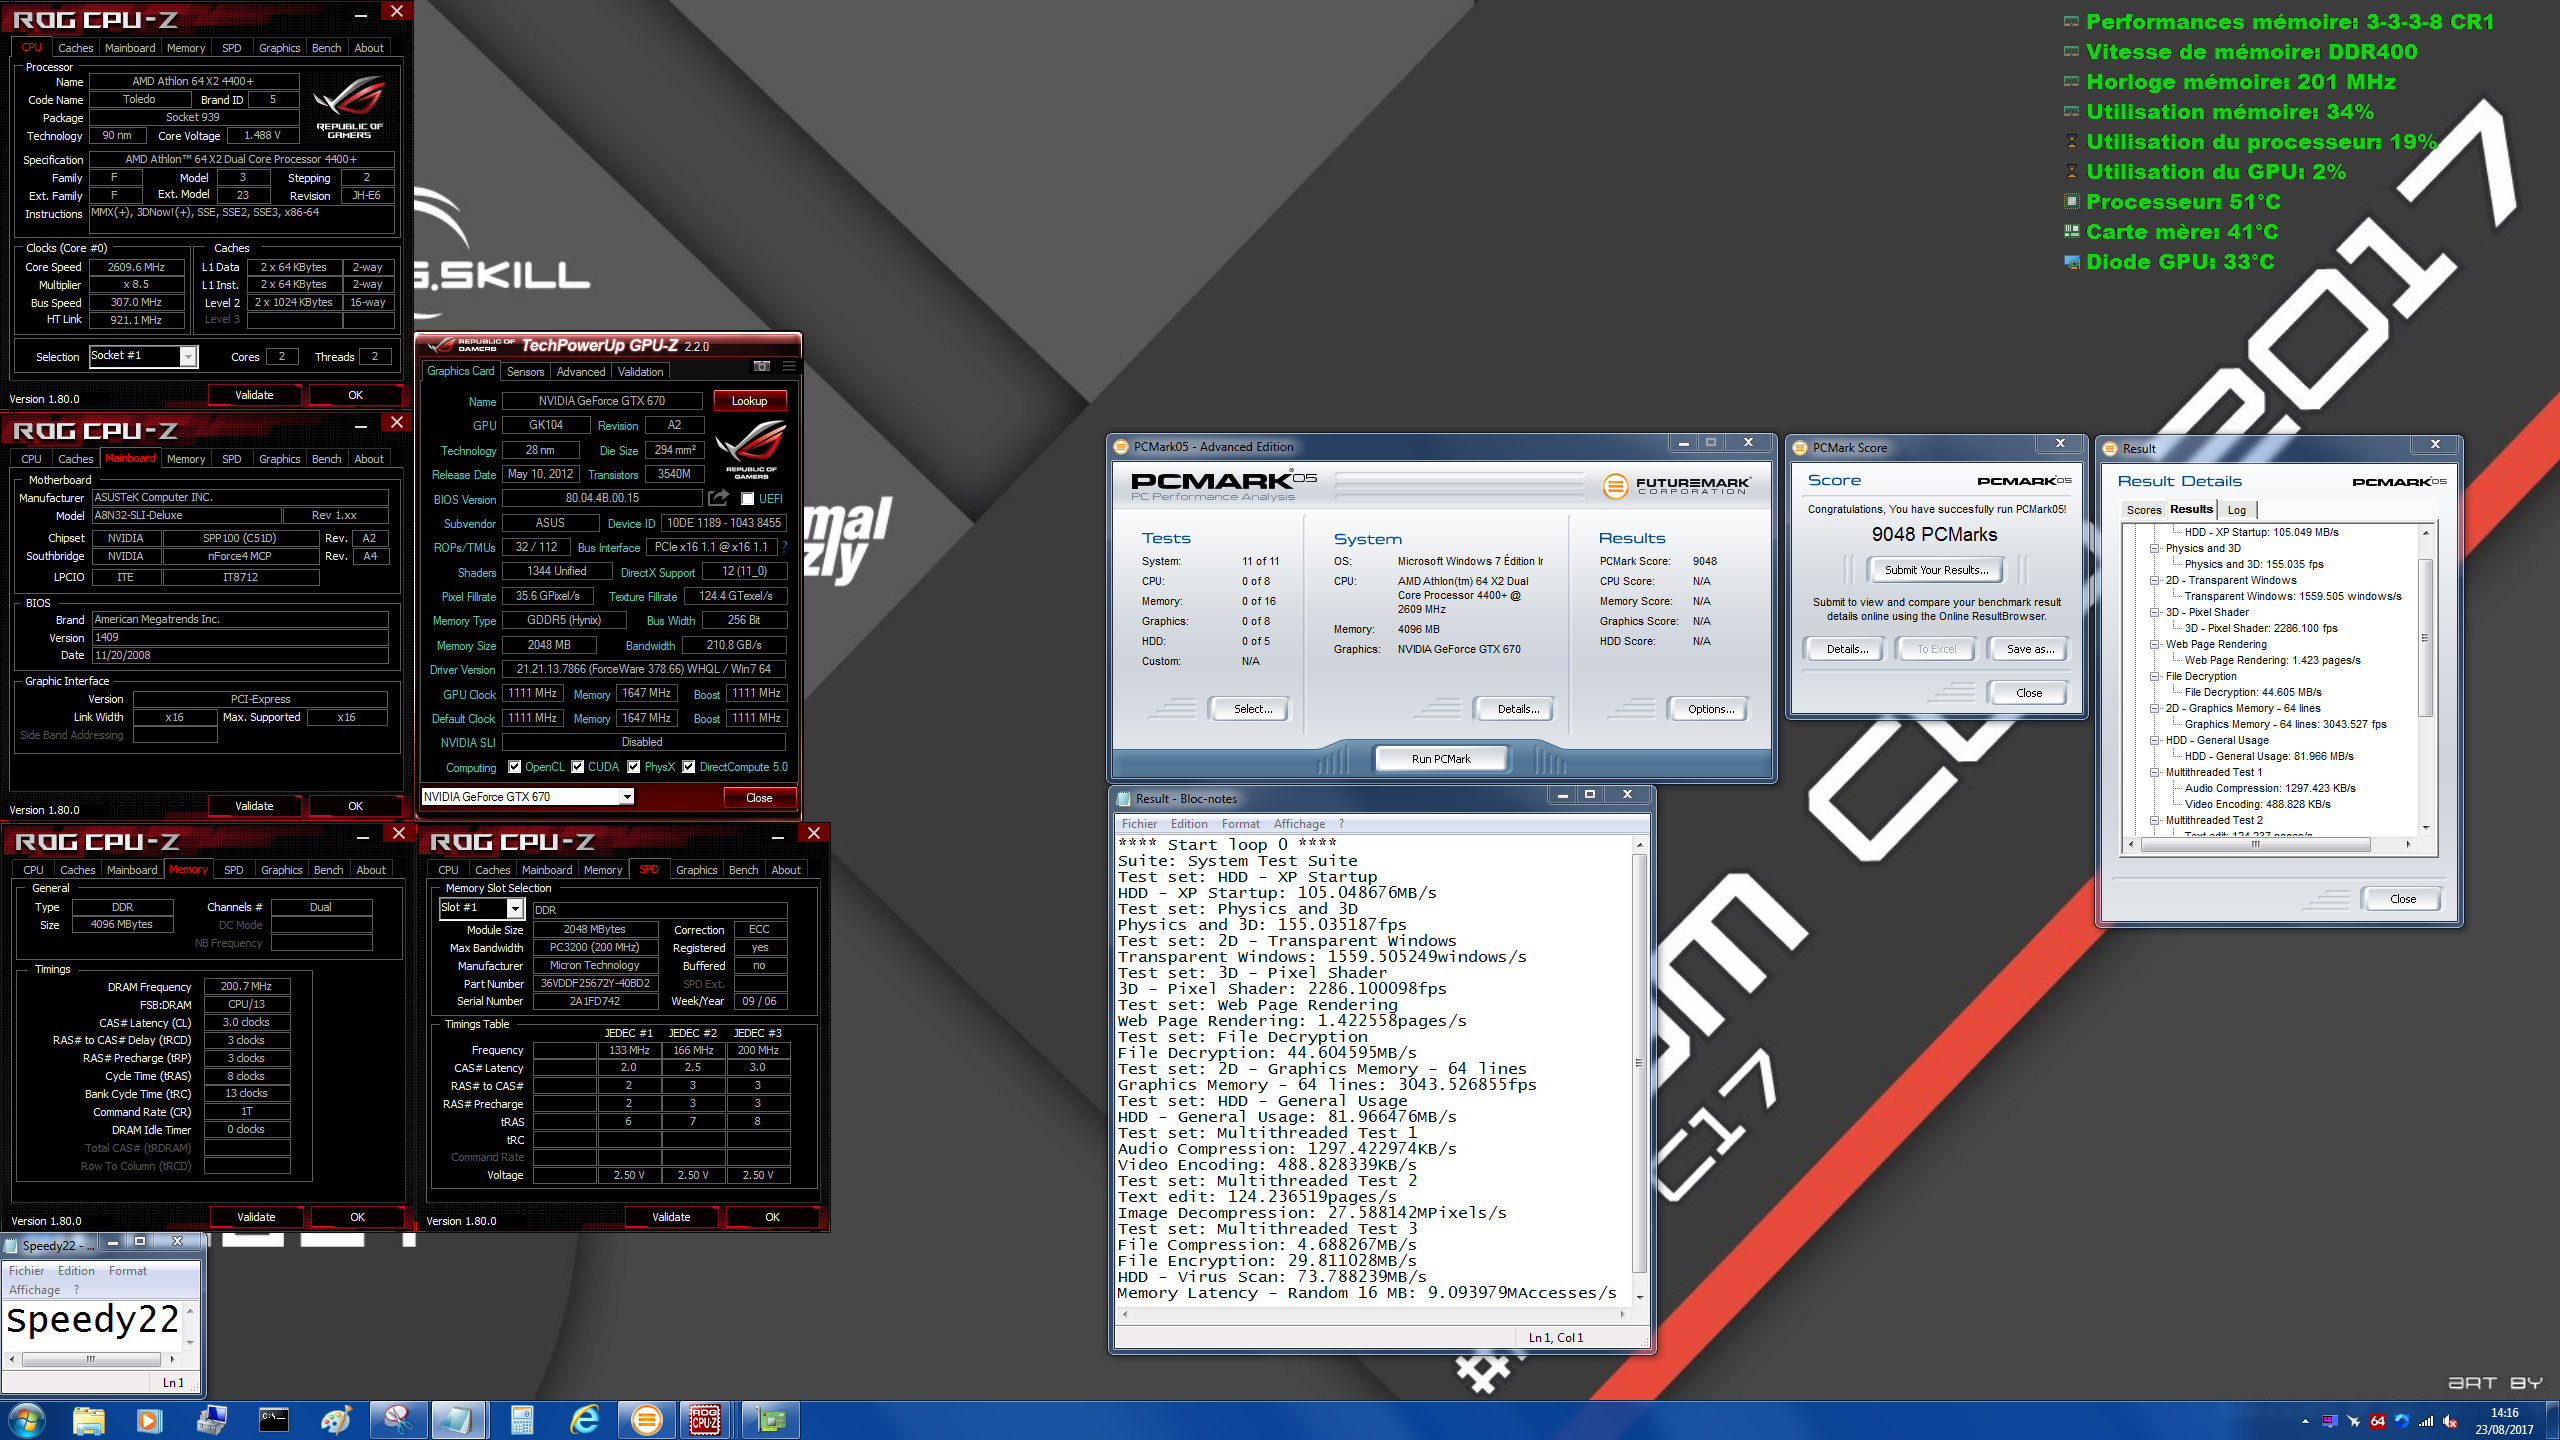Image resolution: width=2560 pixels, height=1440 pixels.
Task: Click Run PCMark button
Action: pos(1440,759)
